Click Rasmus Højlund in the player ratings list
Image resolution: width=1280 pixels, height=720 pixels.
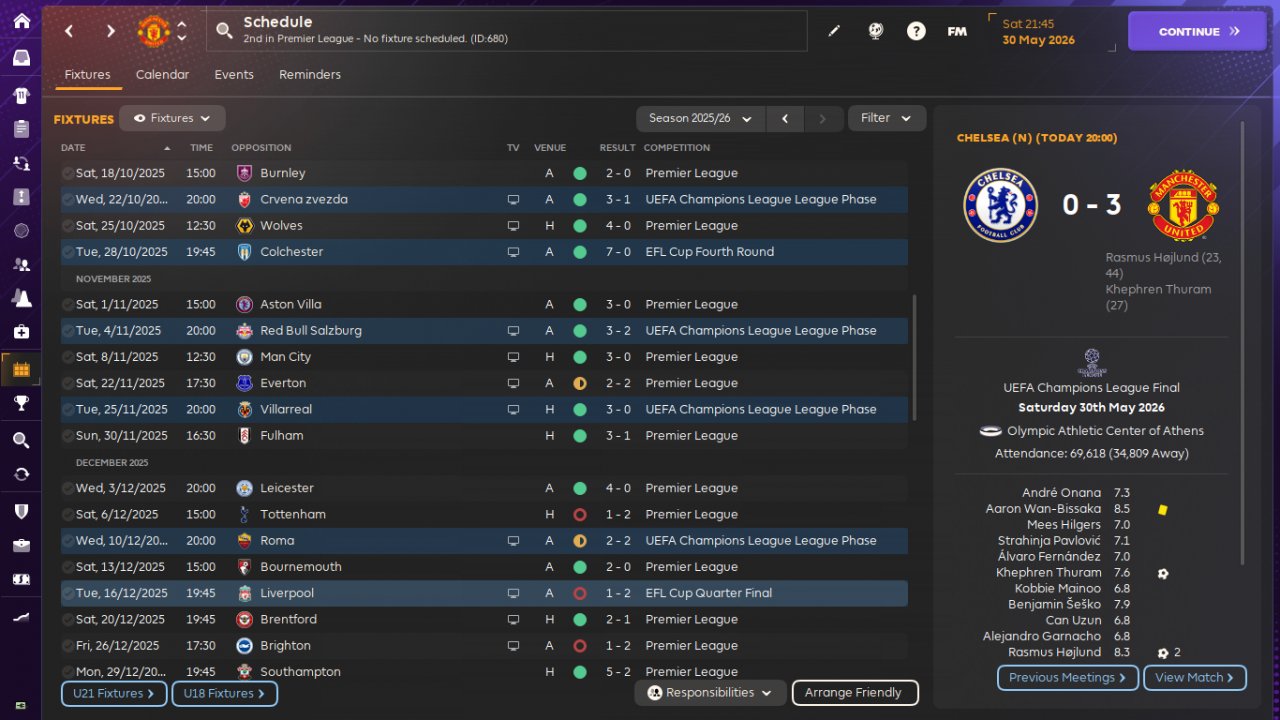coord(1053,652)
